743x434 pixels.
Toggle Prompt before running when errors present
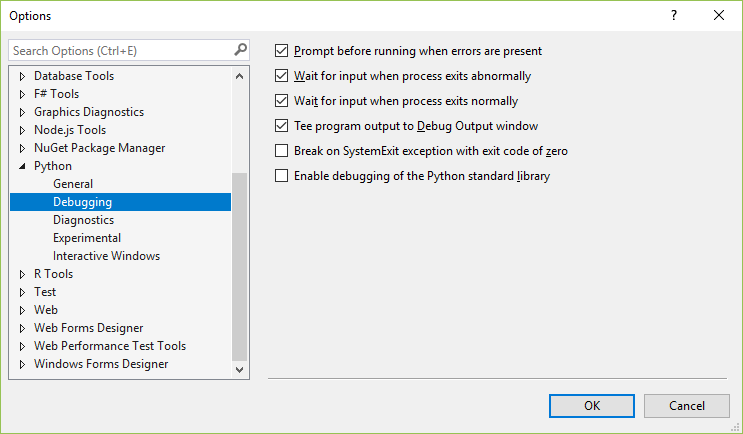point(281,50)
